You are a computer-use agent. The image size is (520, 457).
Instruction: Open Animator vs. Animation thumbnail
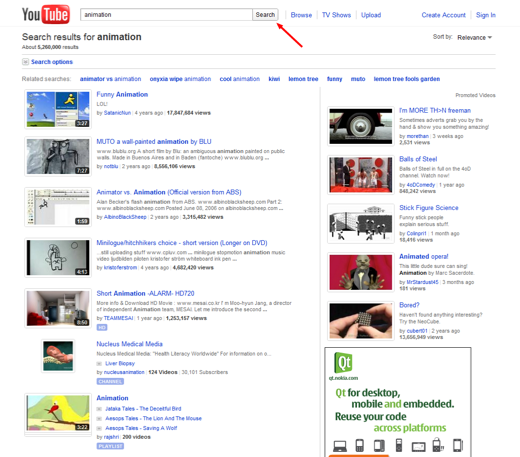[x=58, y=207]
